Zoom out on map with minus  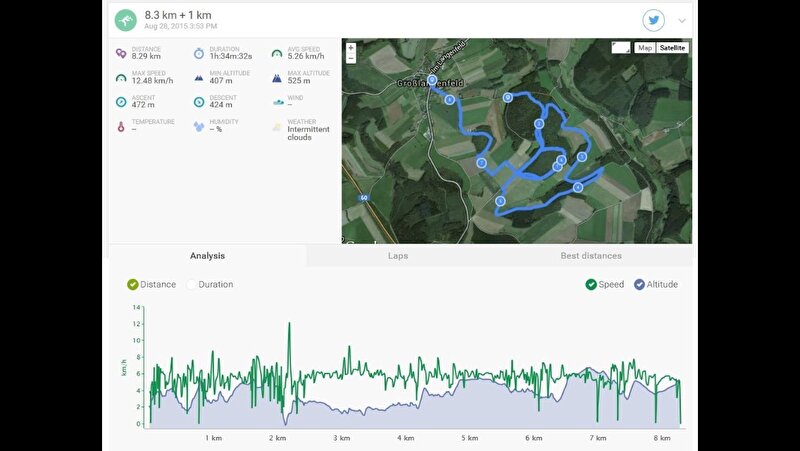351,58
